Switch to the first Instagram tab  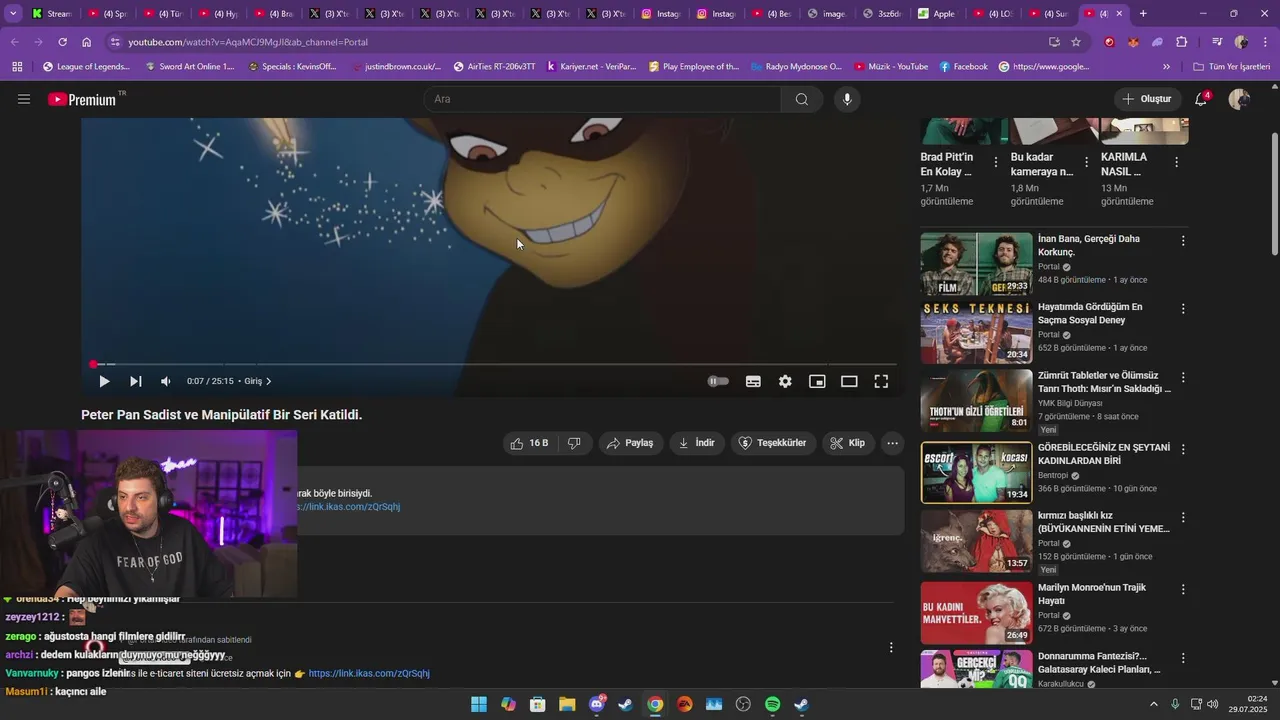pyautogui.click(x=660, y=14)
